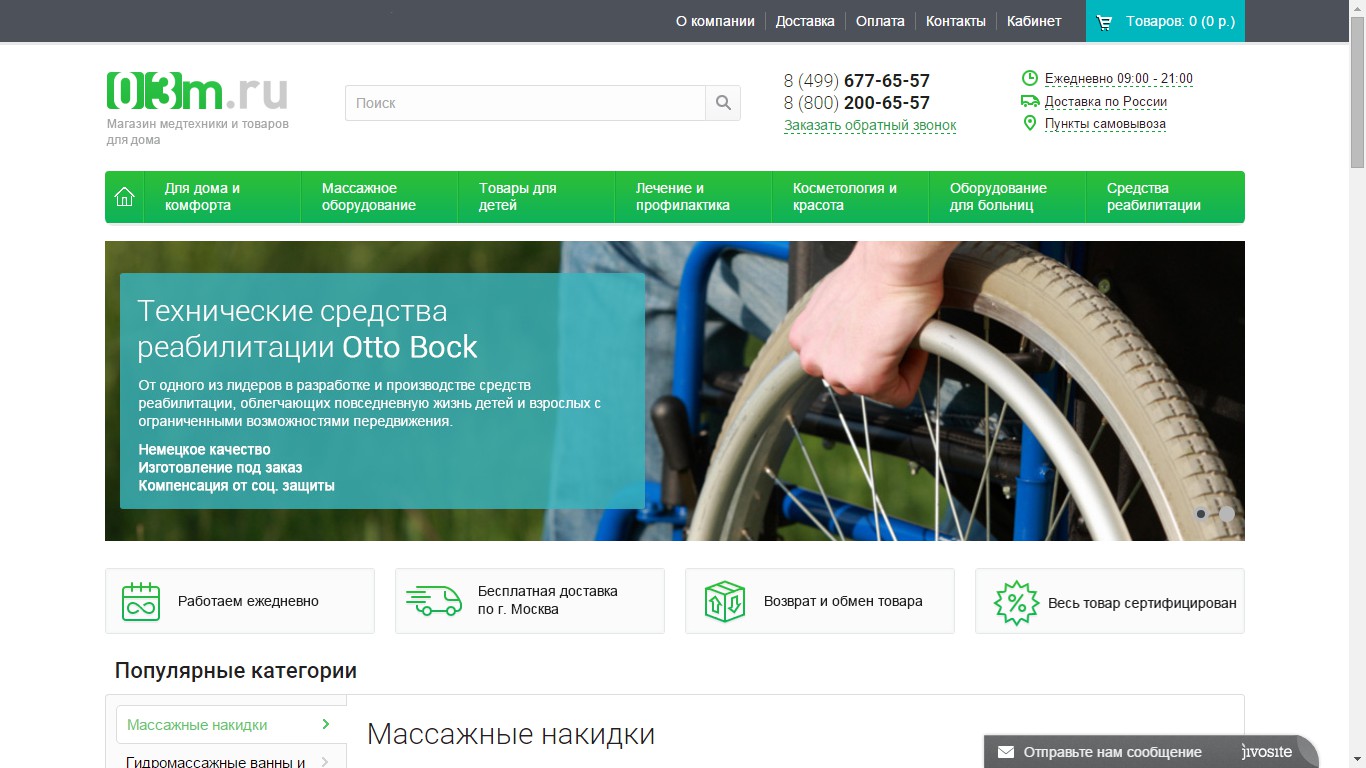The height and width of the screenshot is (768, 1366).
Task: Open the Лечение и профилактика menu
Action: click(693, 197)
